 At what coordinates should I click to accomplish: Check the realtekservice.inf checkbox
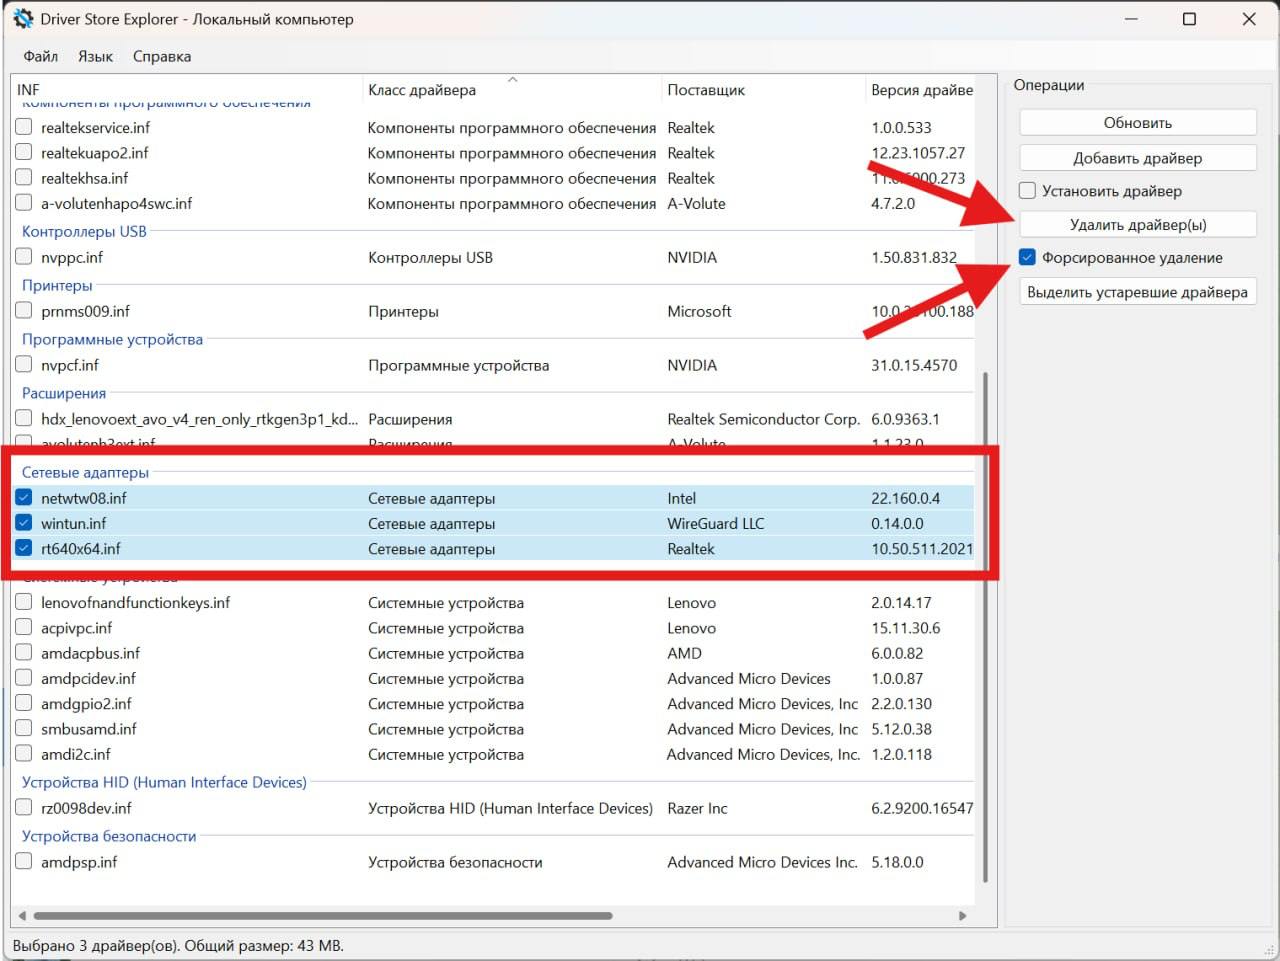point(24,127)
